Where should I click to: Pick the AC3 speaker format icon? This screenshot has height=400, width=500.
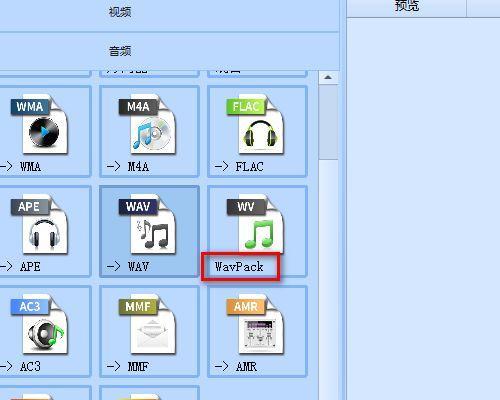tap(40, 325)
